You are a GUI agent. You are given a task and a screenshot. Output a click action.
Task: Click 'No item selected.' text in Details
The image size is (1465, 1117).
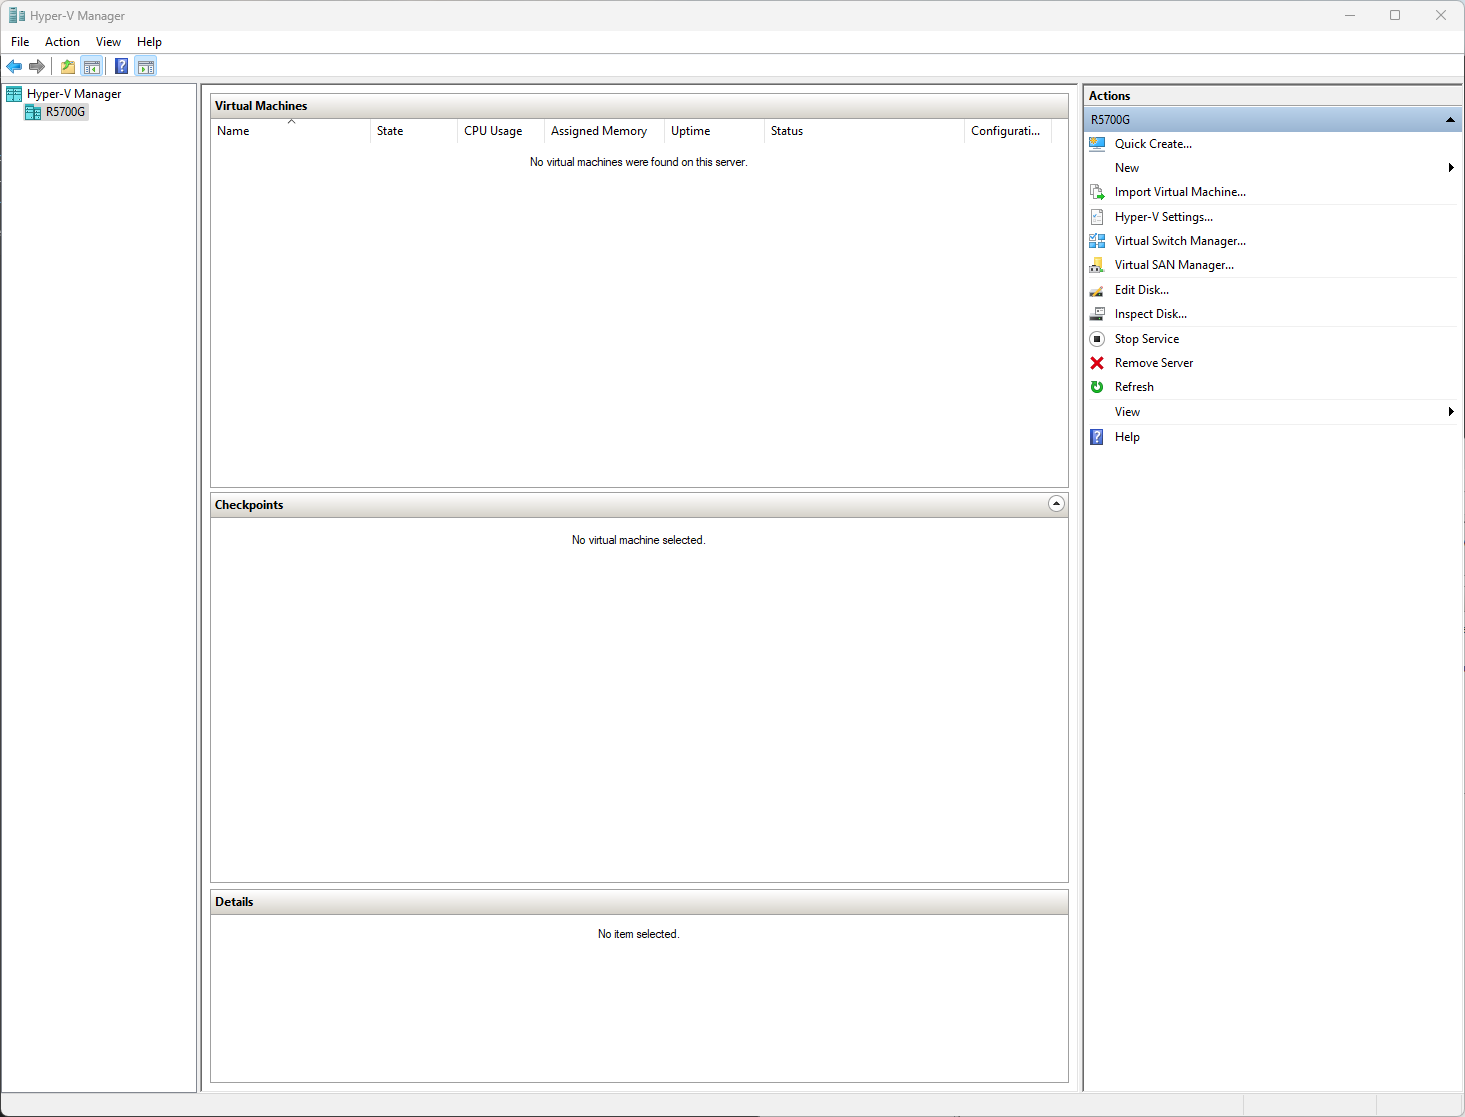click(x=639, y=934)
